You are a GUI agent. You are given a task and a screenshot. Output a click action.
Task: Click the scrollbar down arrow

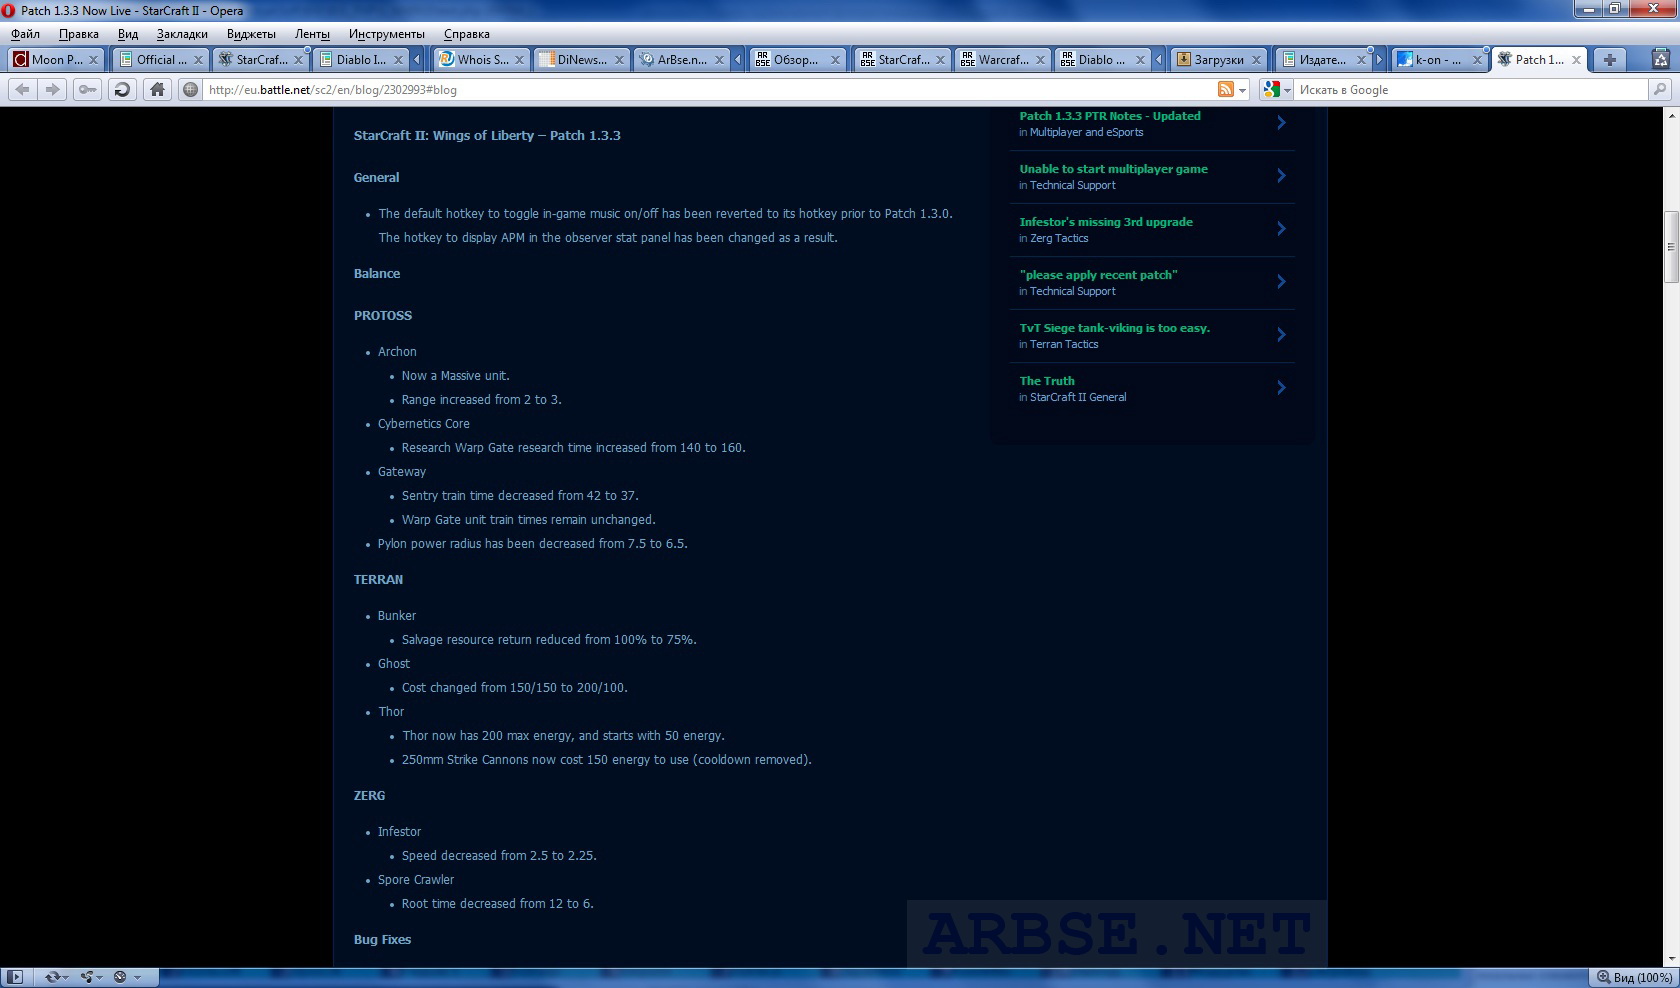click(x=1670, y=959)
